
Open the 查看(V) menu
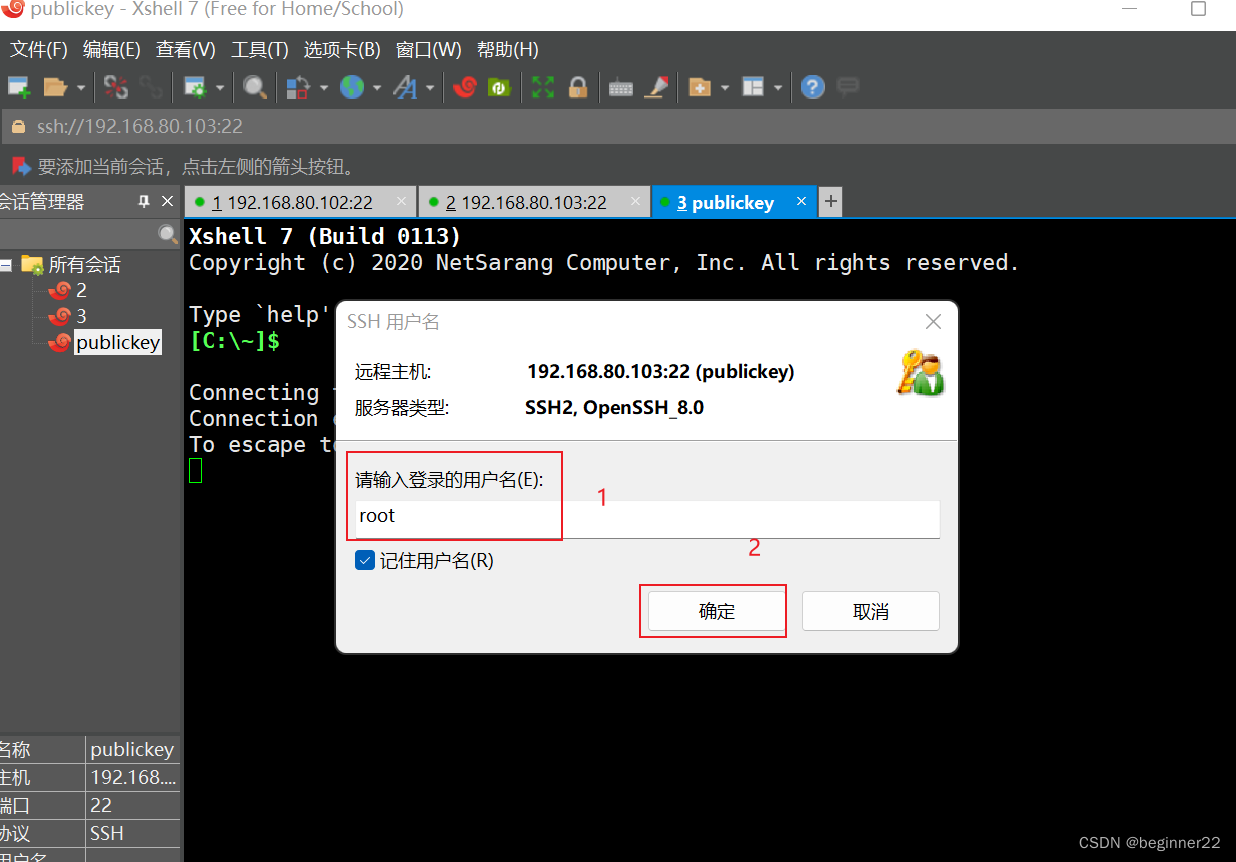coord(186,49)
